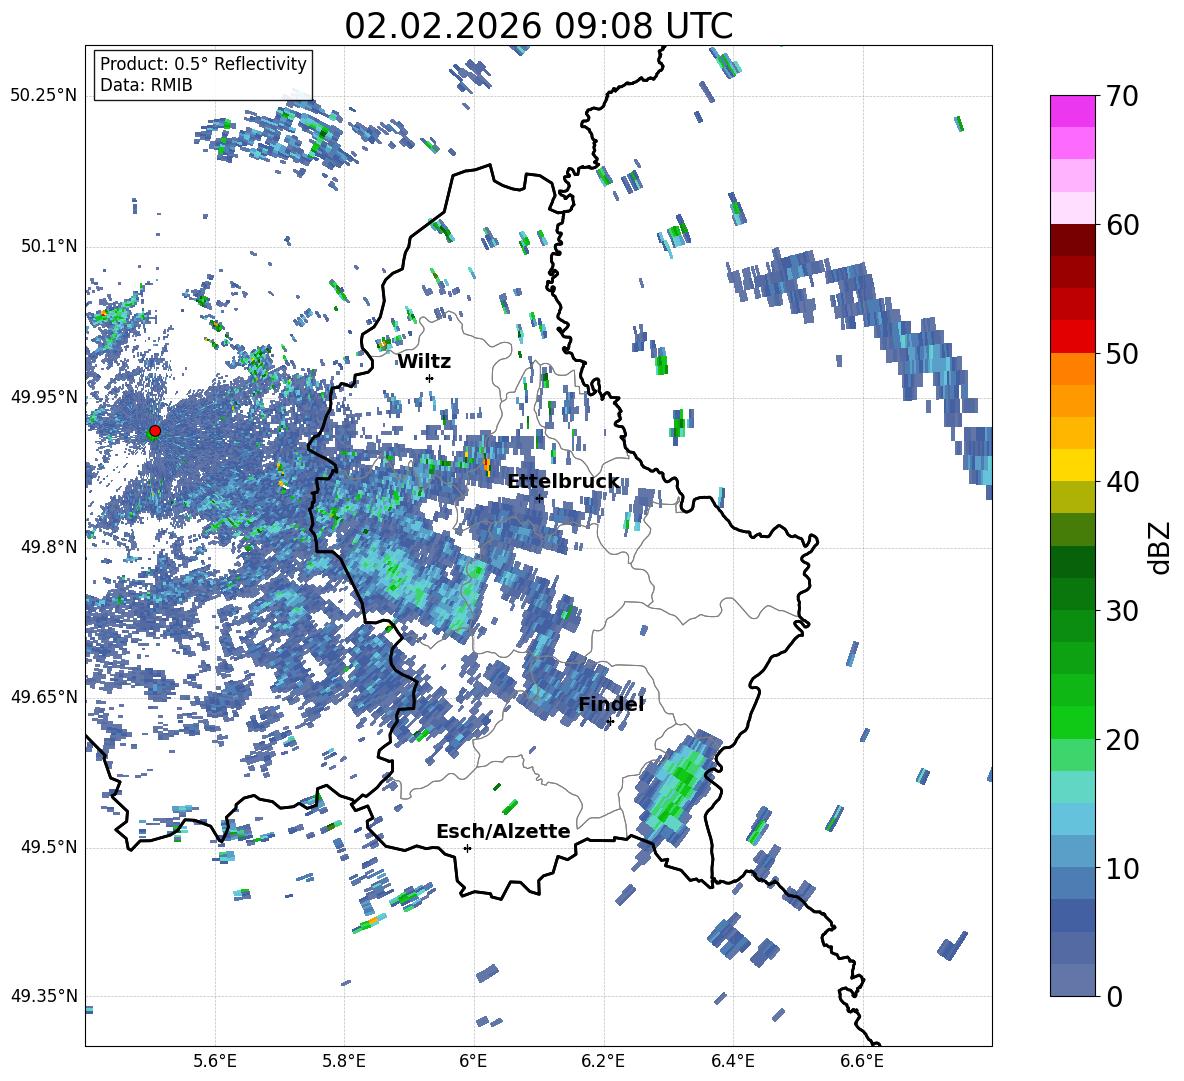Click the dBZ colorbar label
This screenshot has height=1081, width=1184.
click(1161, 547)
